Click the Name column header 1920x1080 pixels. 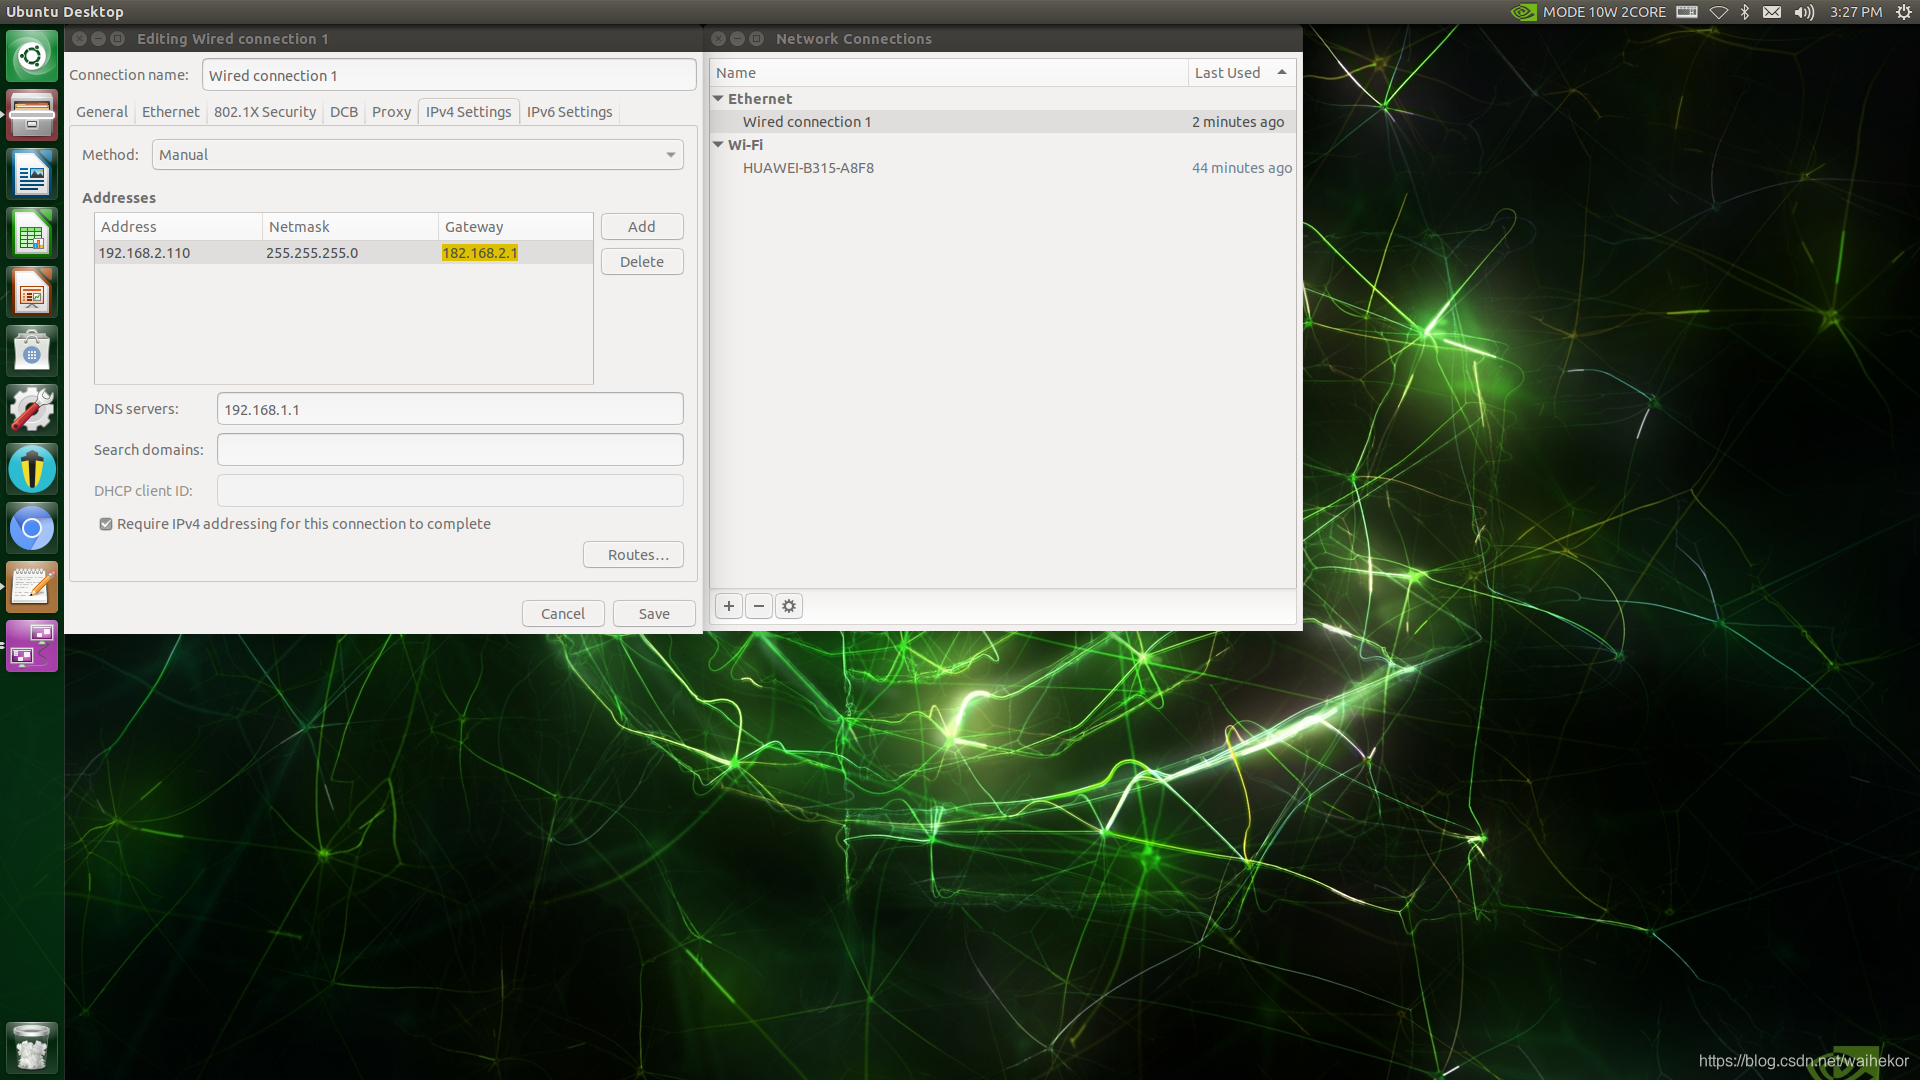click(x=949, y=73)
